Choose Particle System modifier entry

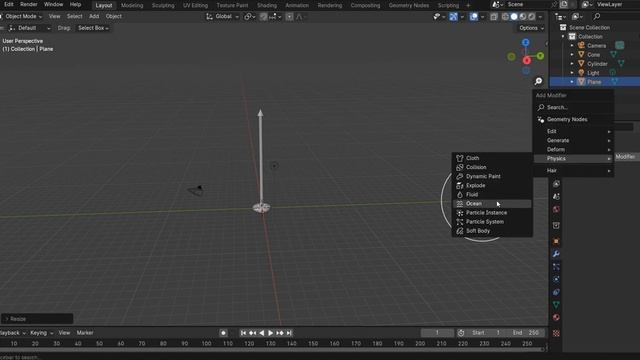click(x=492, y=222)
